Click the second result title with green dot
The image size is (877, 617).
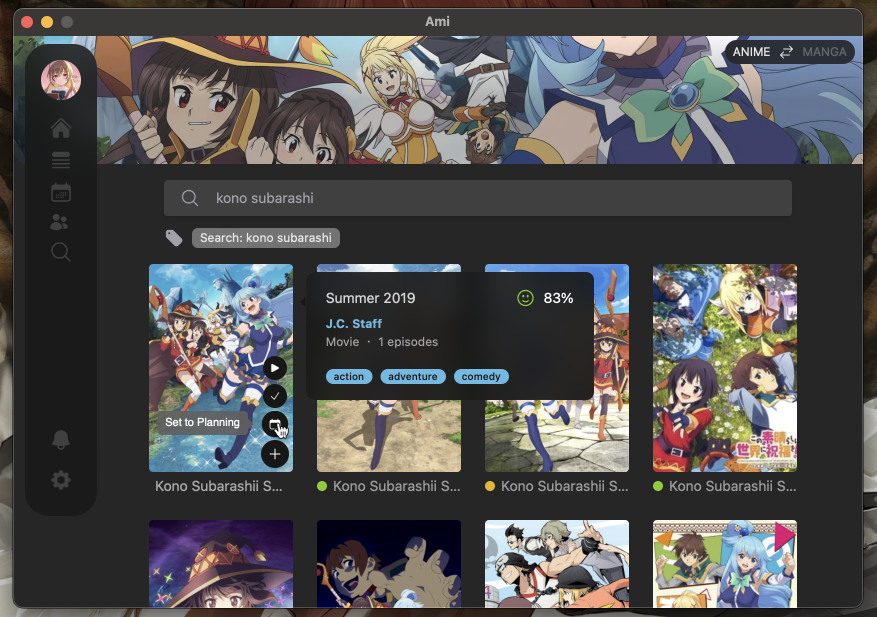click(x=397, y=486)
